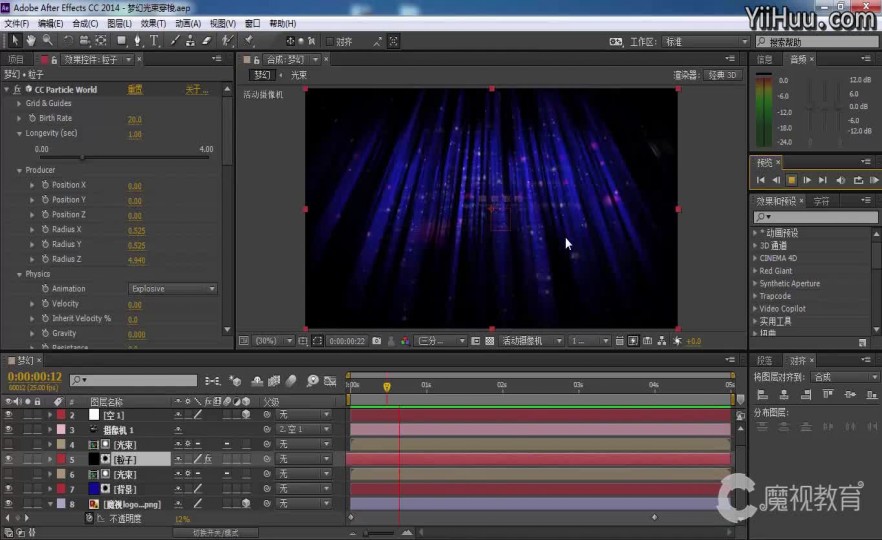882x540 pixels.
Task: Hide the 粒子 layer eye
Action: 8,459
